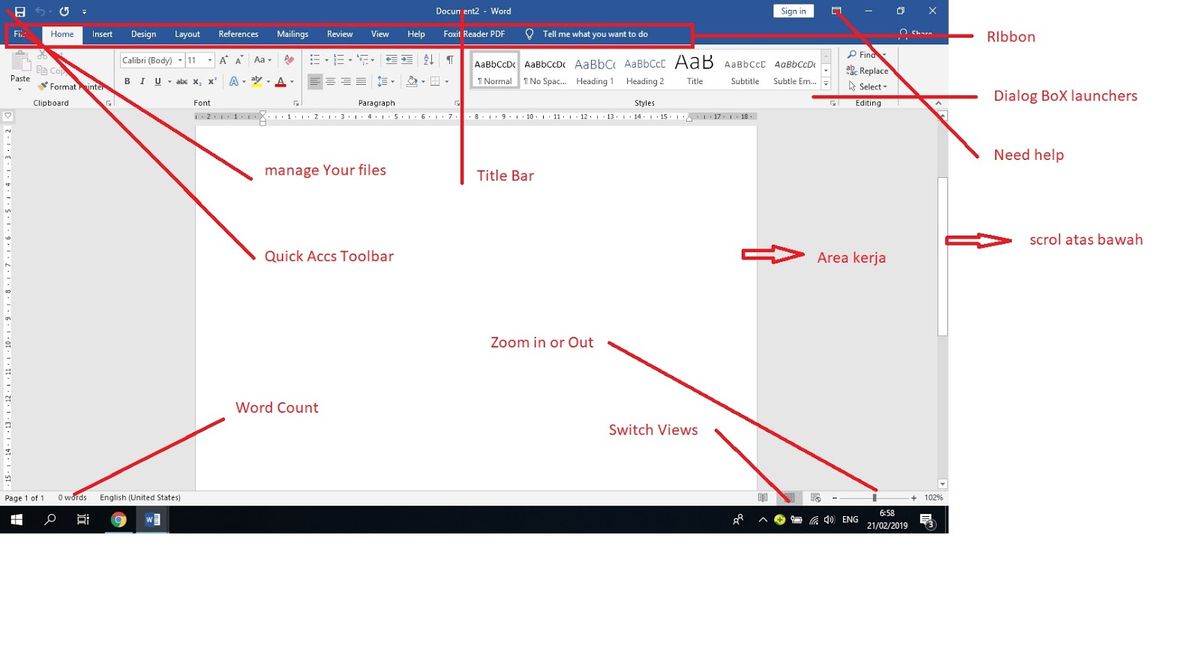Click the Undo arrow icon

tap(41, 11)
